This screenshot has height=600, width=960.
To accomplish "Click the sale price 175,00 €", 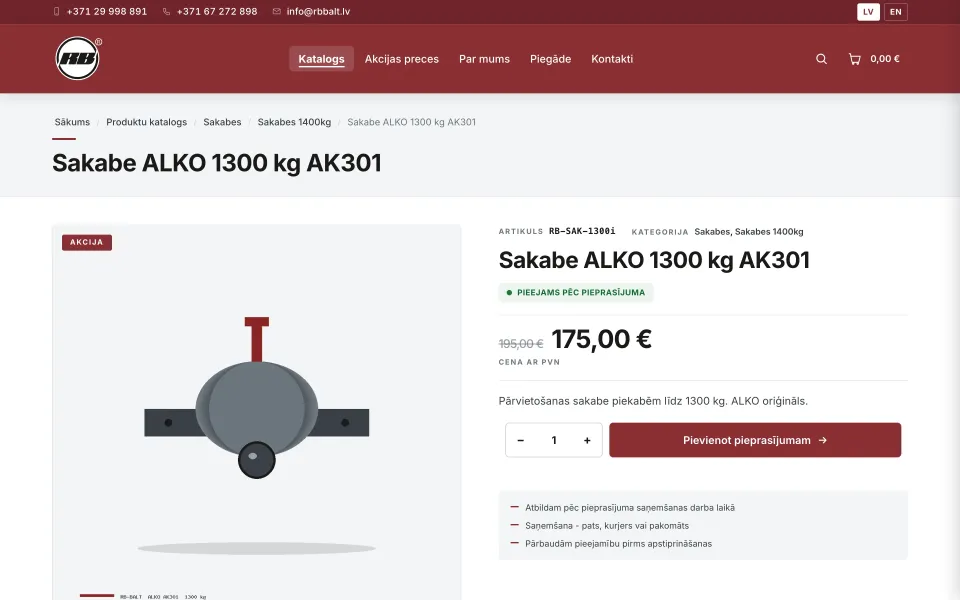I will (601, 339).
